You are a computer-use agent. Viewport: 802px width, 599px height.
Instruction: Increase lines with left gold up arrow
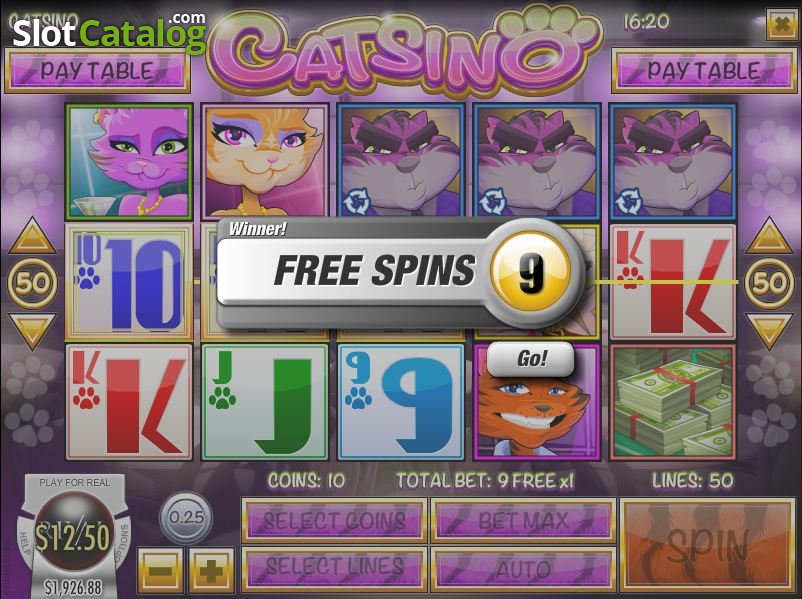tap(32, 236)
